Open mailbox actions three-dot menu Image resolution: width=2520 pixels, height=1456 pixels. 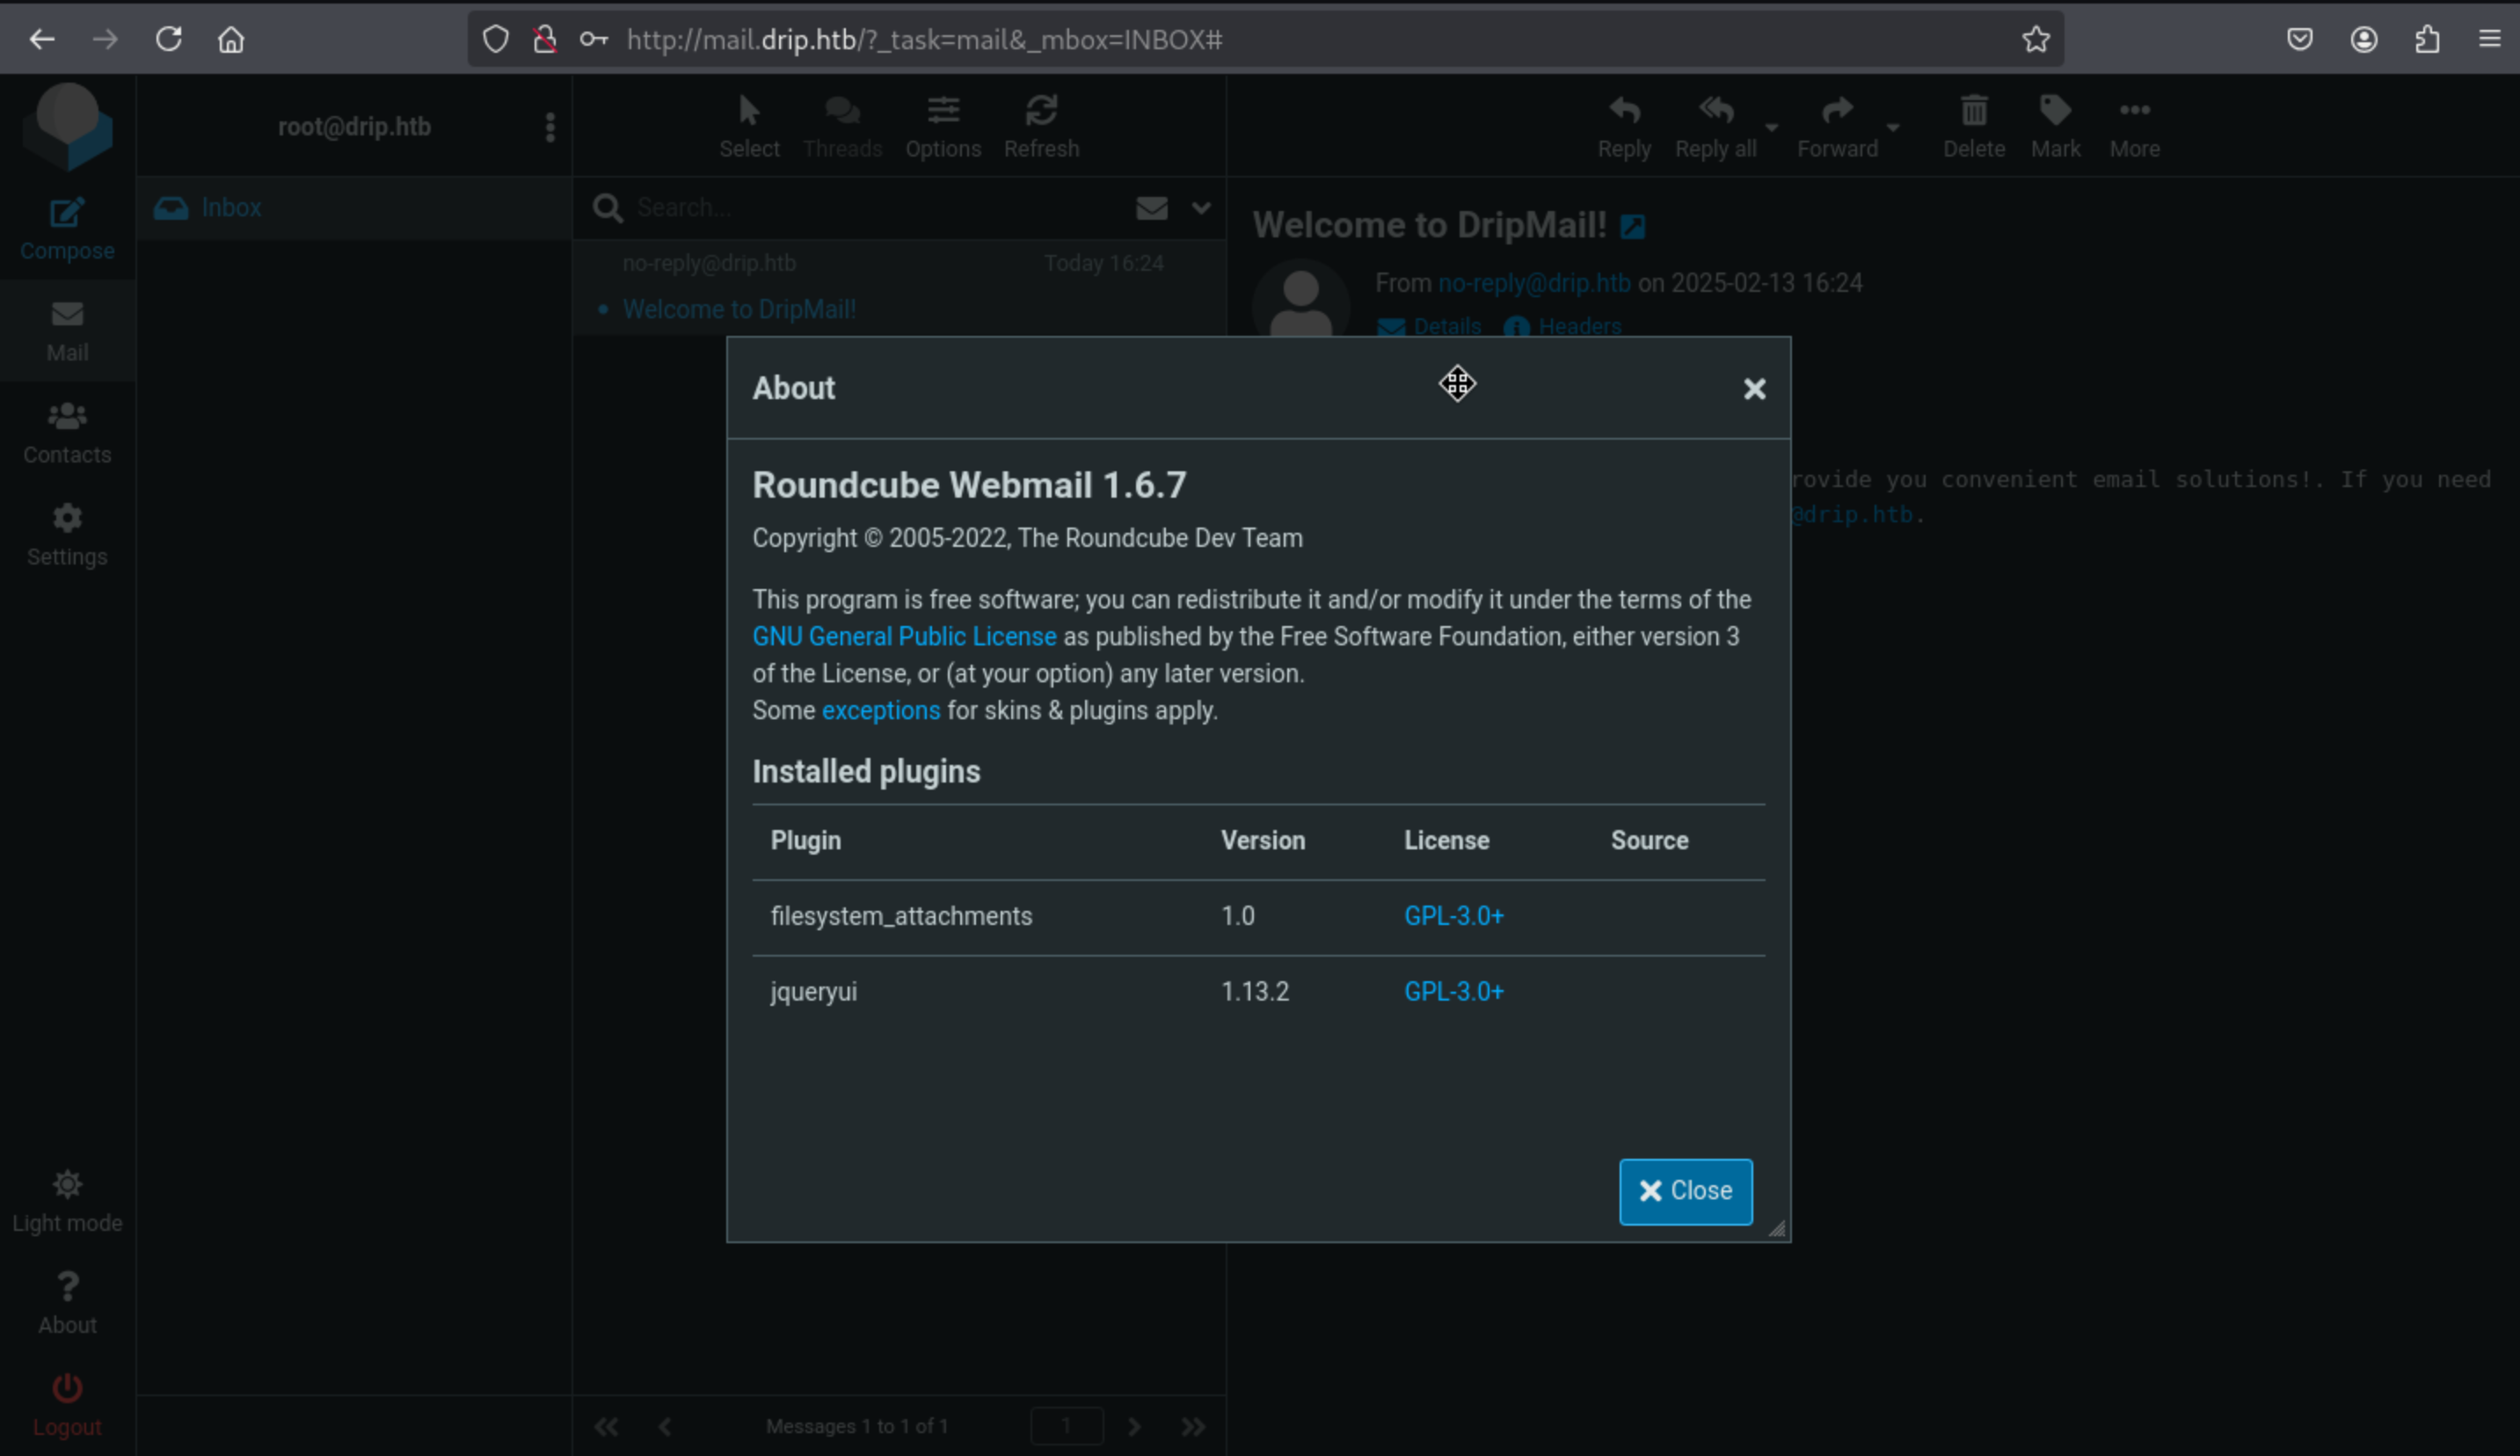550,127
